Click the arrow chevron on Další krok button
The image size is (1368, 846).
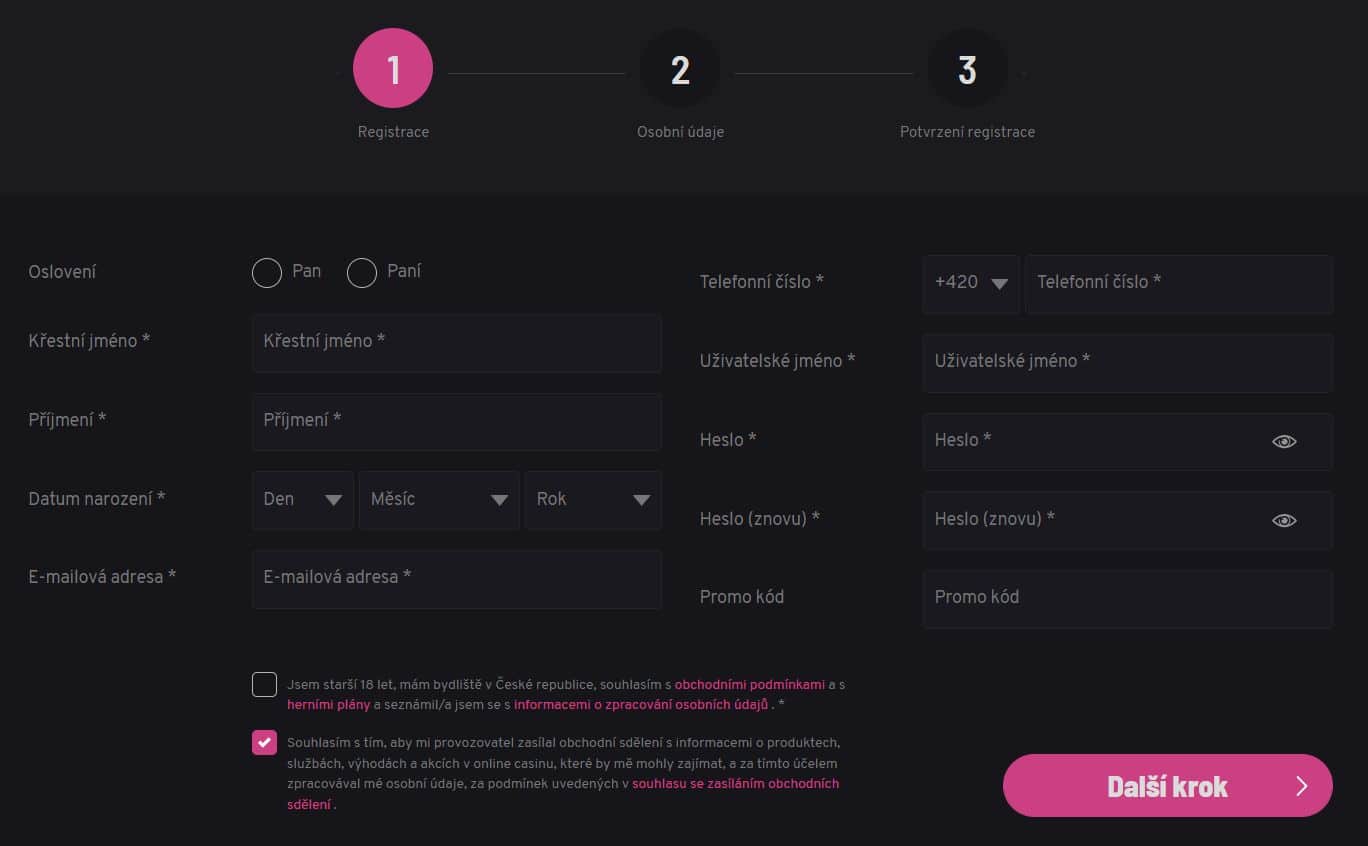click(x=1301, y=786)
